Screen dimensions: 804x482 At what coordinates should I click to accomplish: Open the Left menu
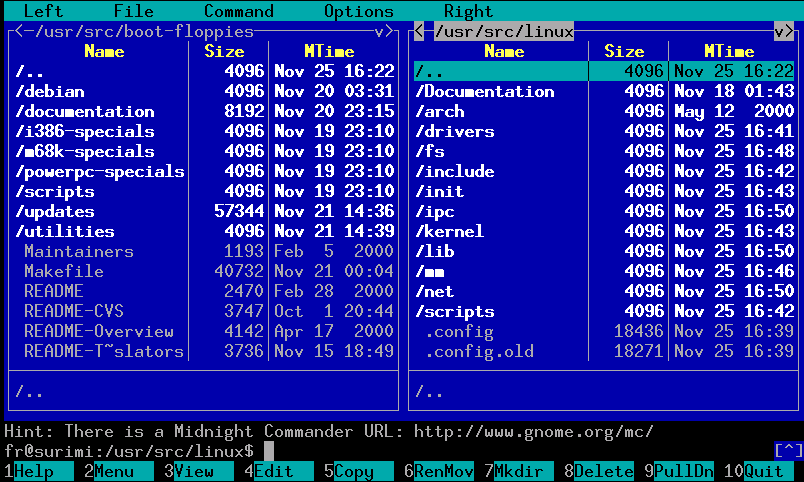tap(43, 11)
